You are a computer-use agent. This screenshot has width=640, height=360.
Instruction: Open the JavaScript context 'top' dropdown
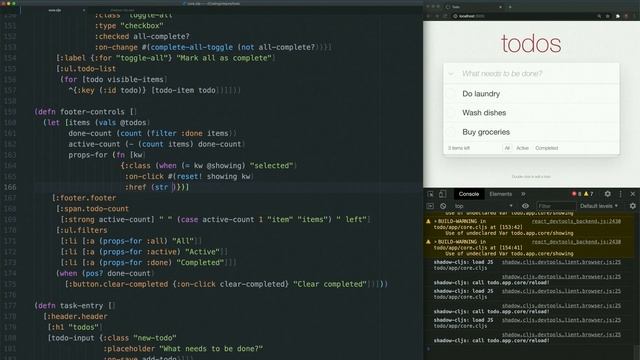483,206
